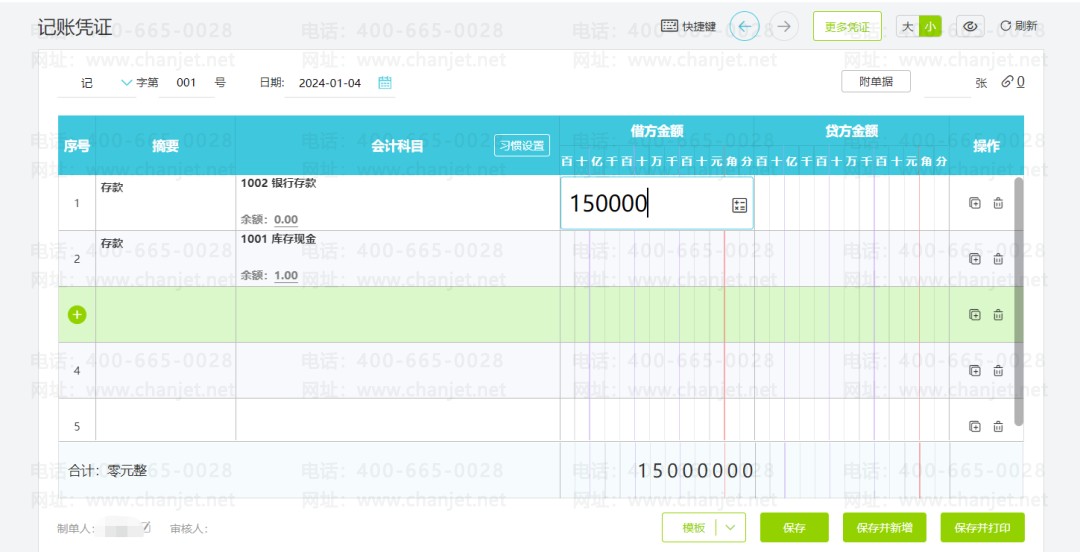Open 习惯设置 habit settings
The height and width of the screenshot is (552, 1080).
click(522, 145)
